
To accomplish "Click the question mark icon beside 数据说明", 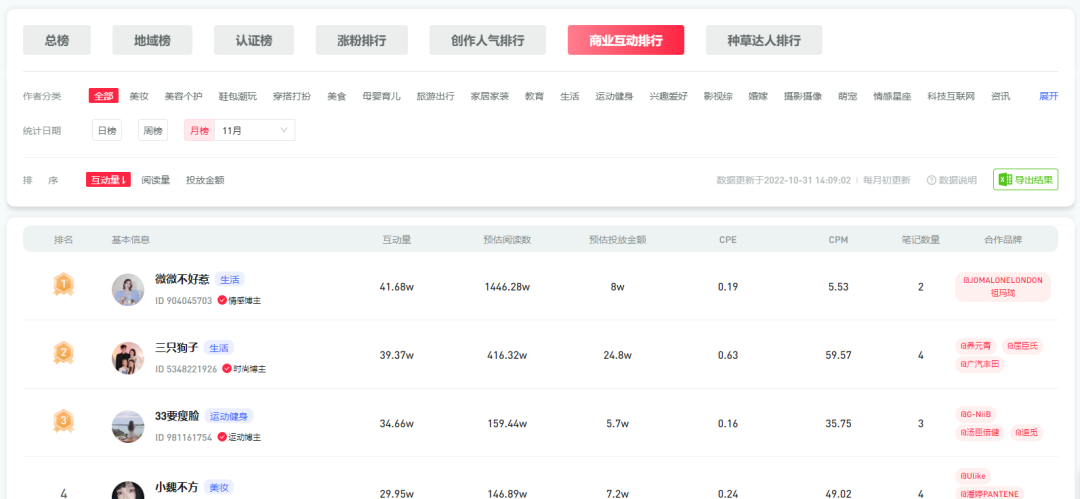I will click(931, 181).
